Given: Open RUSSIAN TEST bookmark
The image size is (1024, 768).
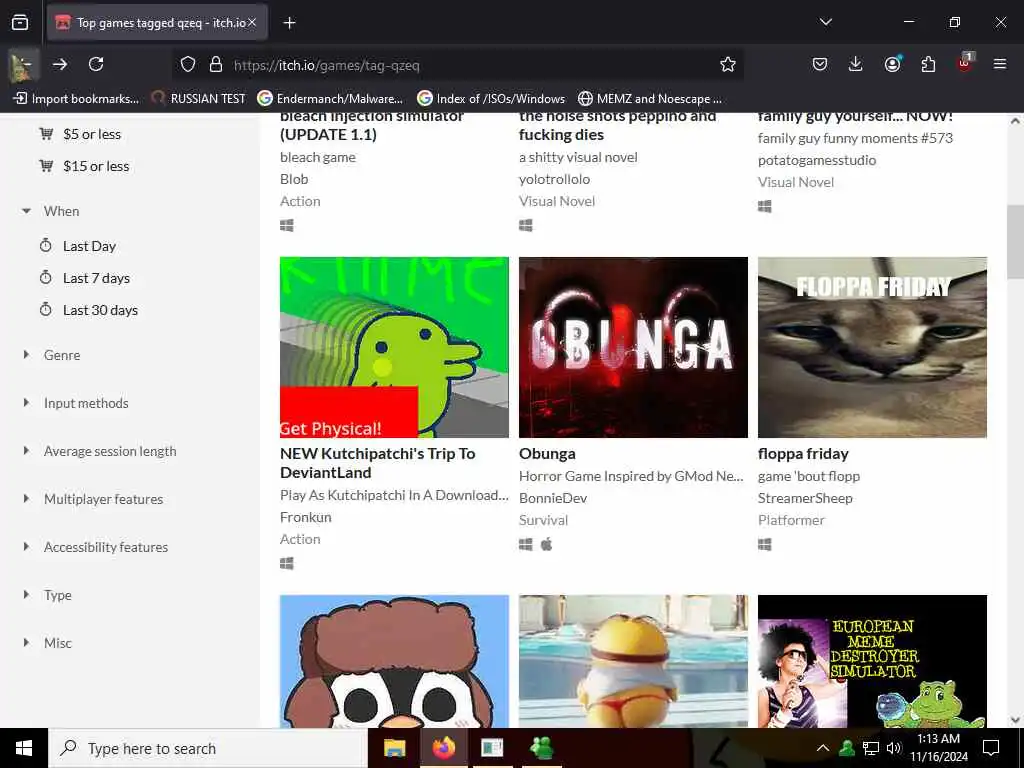Looking at the screenshot, I should click(x=199, y=99).
